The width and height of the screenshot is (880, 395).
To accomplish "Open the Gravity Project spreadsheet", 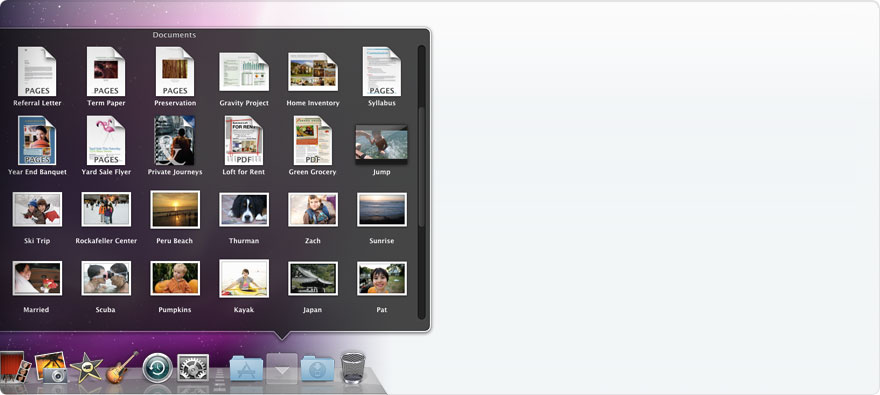I will click(244, 72).
